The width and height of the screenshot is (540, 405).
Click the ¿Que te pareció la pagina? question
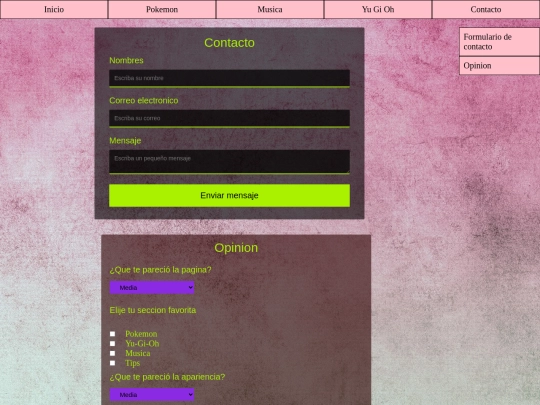point(160,270)
